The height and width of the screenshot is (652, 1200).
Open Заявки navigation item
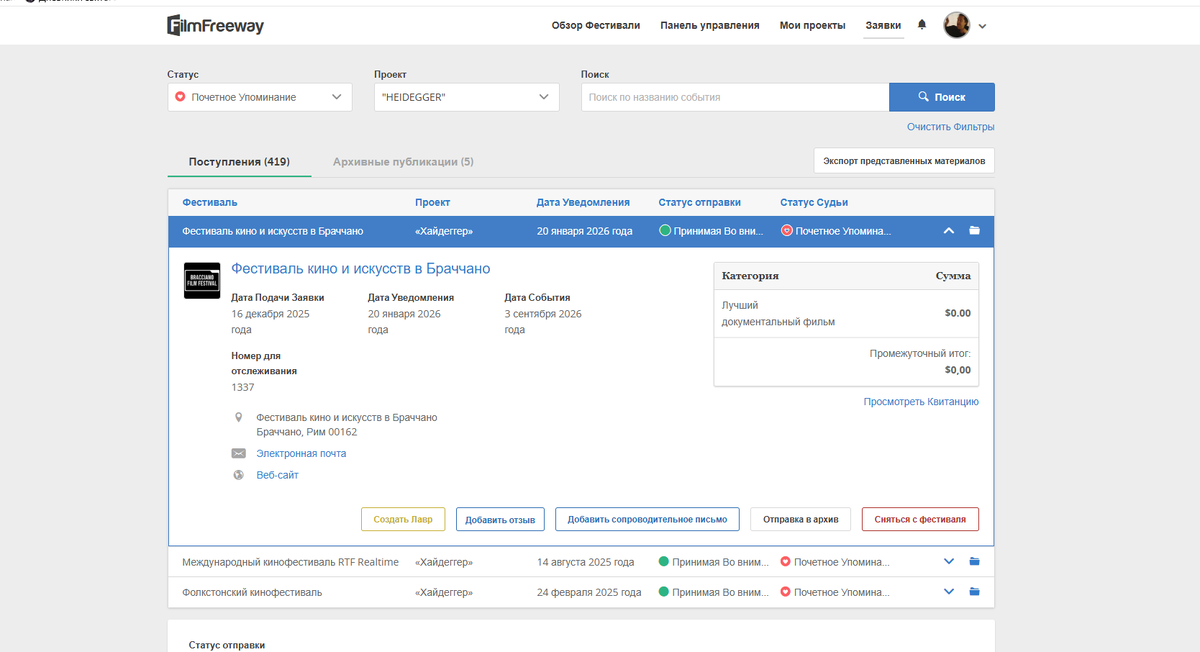point(883,26)
